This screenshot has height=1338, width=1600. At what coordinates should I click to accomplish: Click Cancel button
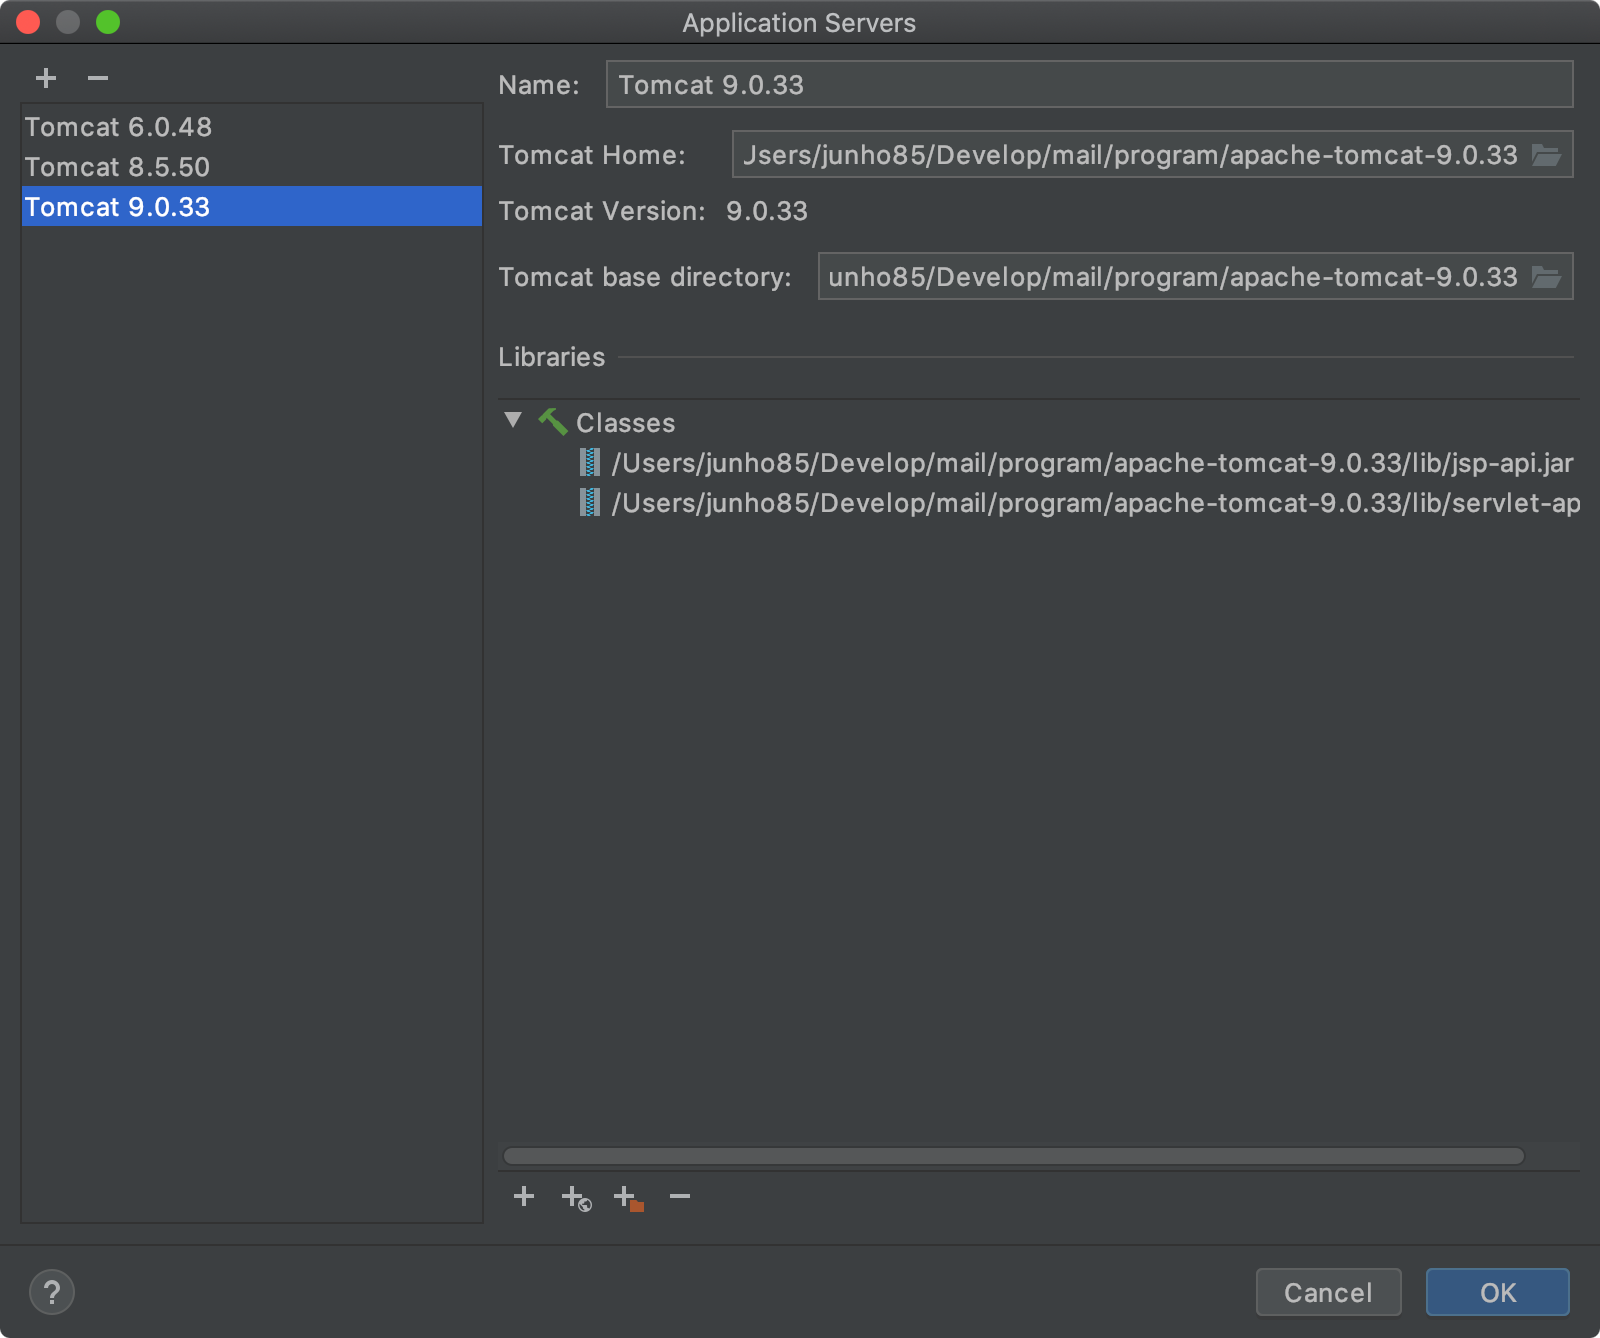click(x=1328, y=1292)
